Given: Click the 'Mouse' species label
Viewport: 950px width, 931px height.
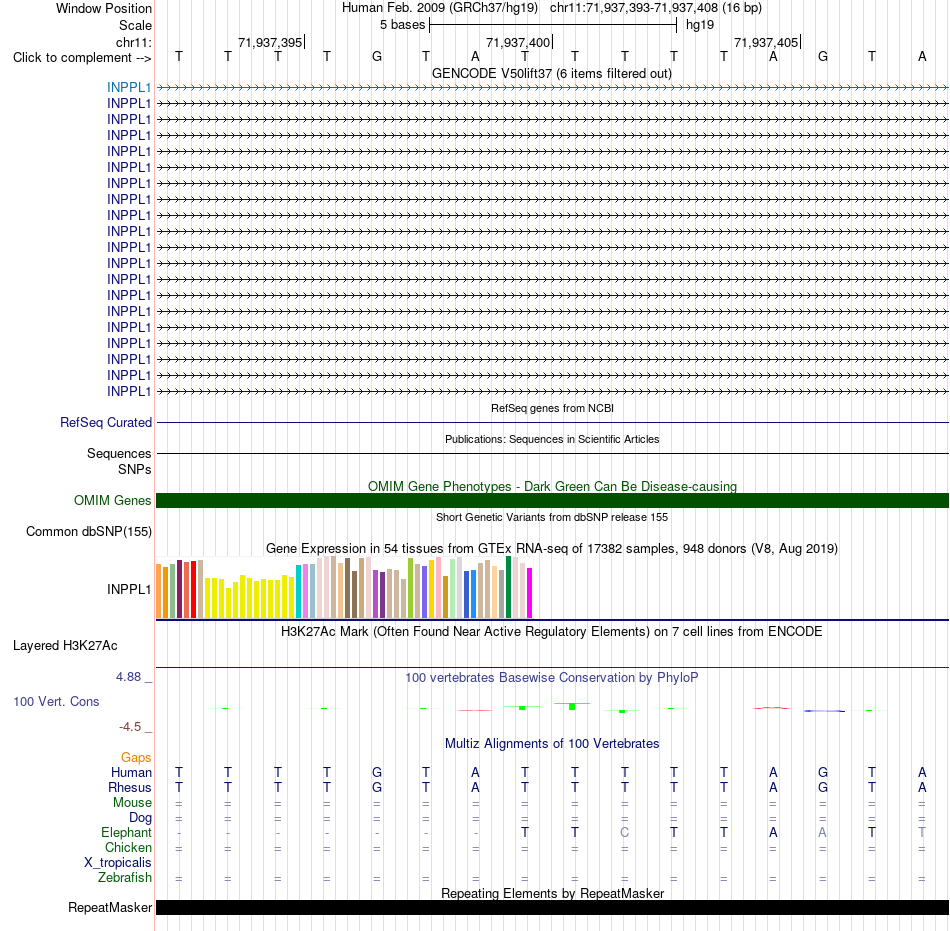Looking at the screenshot, I should pyautogui.click(x=132, y=802).
